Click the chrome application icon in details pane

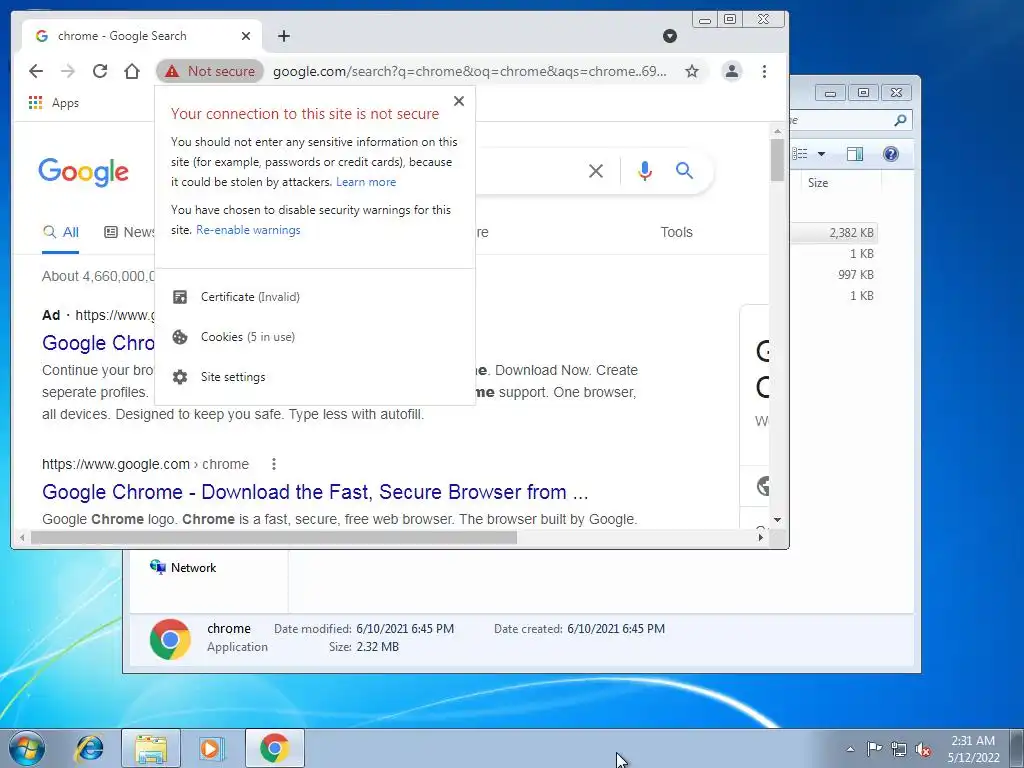click(x=170, y=639)
